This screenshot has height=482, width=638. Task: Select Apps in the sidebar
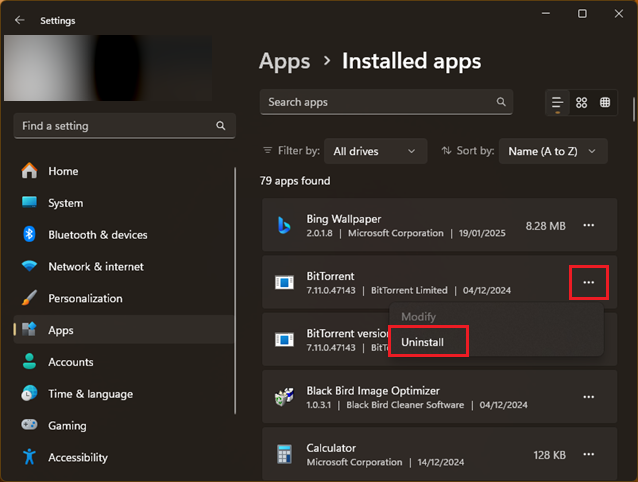pyautogui.click(x=124, y=330)
